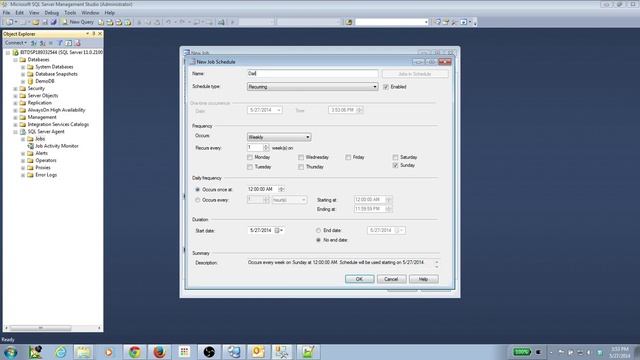The height and width of the screenshot is (360, 640).
Task: Click the battery indicator in system tray
Action: pos(522,352)
